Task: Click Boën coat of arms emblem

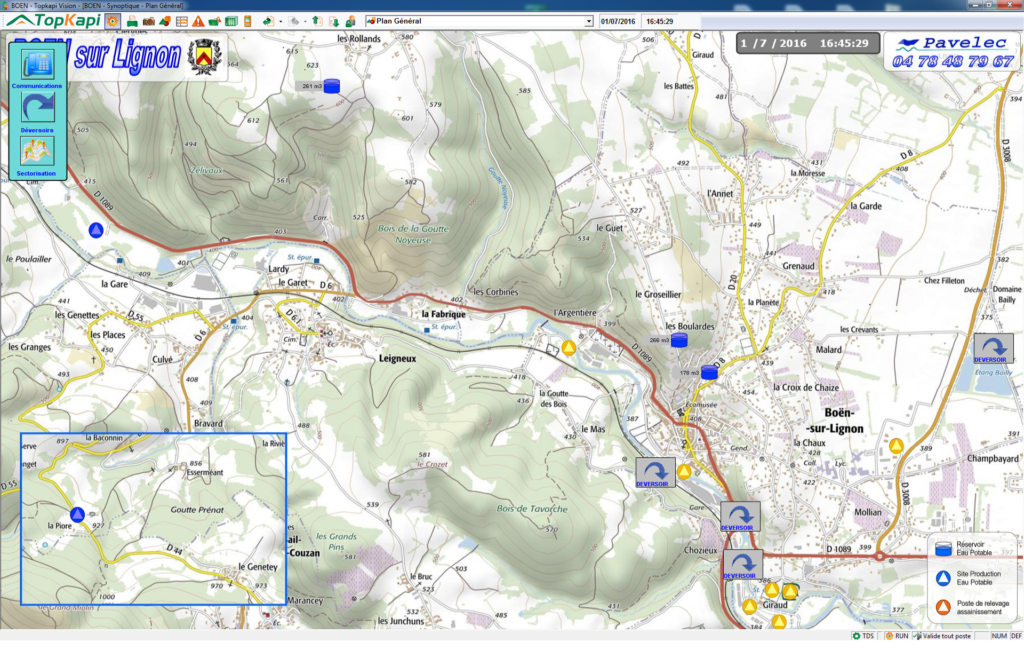Action: [204, 56]
